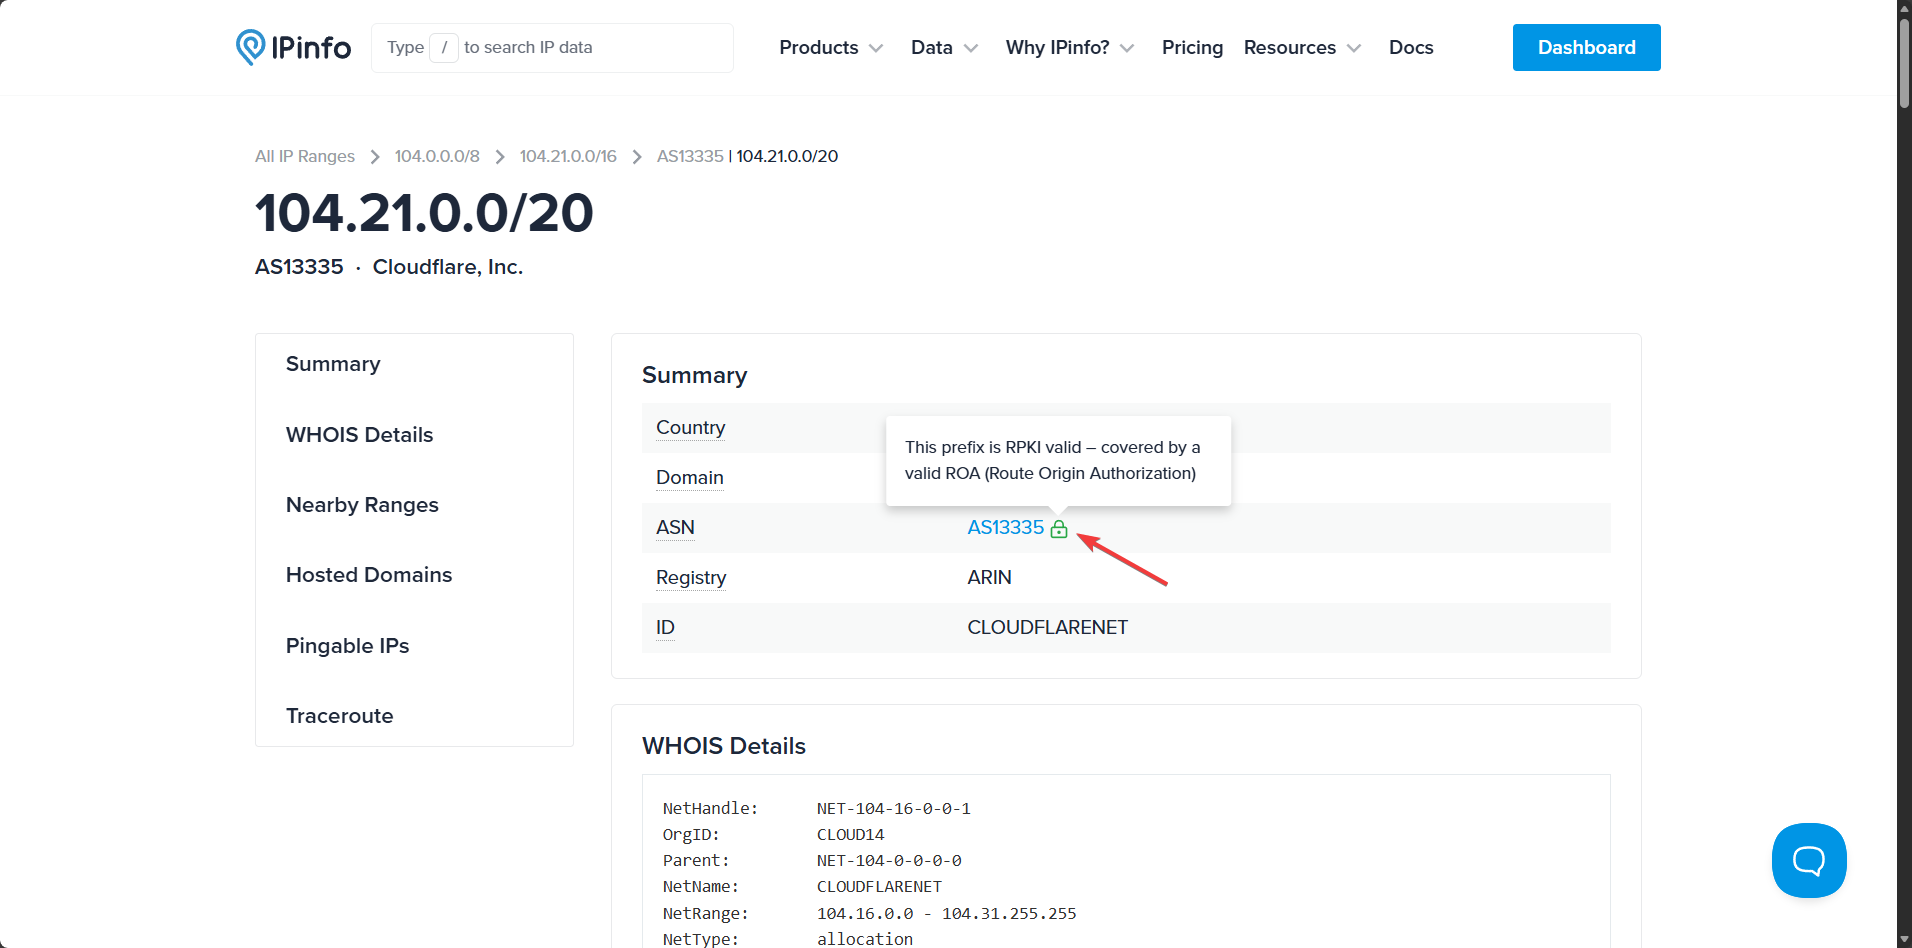Open the 104.21.0.0/16 breadcrumb link
The width and height of the screenshot is (1912, 948).
(x=567, y=156)
